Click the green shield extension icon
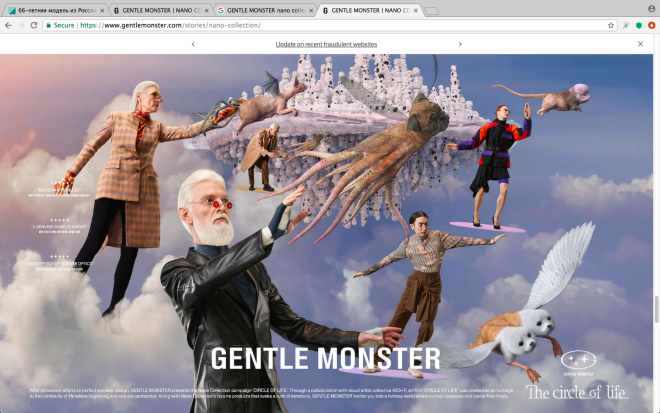The height and width of the screenshot is (413, 660). pos(638,25)
